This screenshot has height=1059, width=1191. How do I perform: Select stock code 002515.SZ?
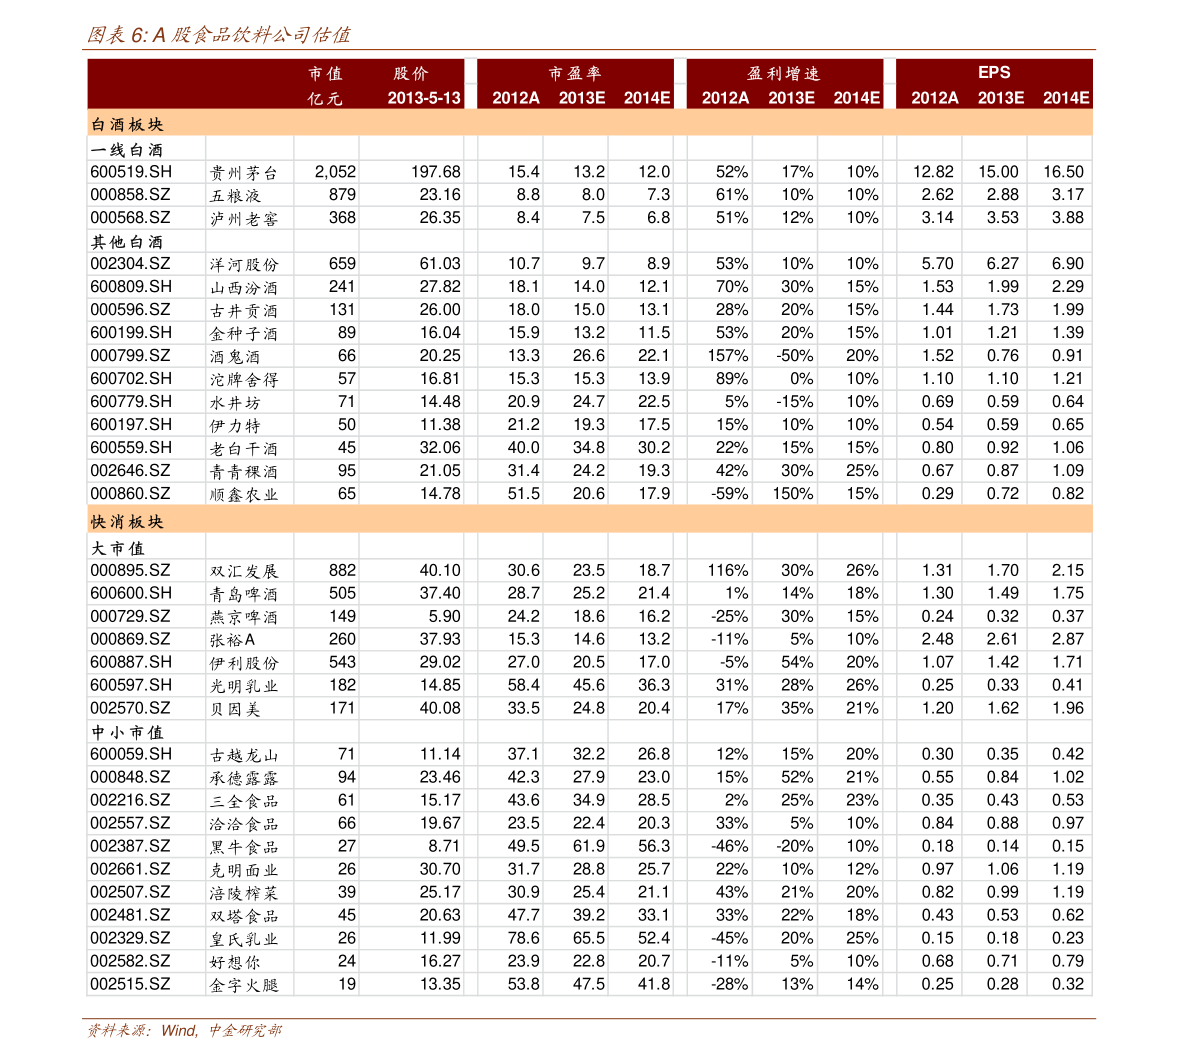pos(130,984)
